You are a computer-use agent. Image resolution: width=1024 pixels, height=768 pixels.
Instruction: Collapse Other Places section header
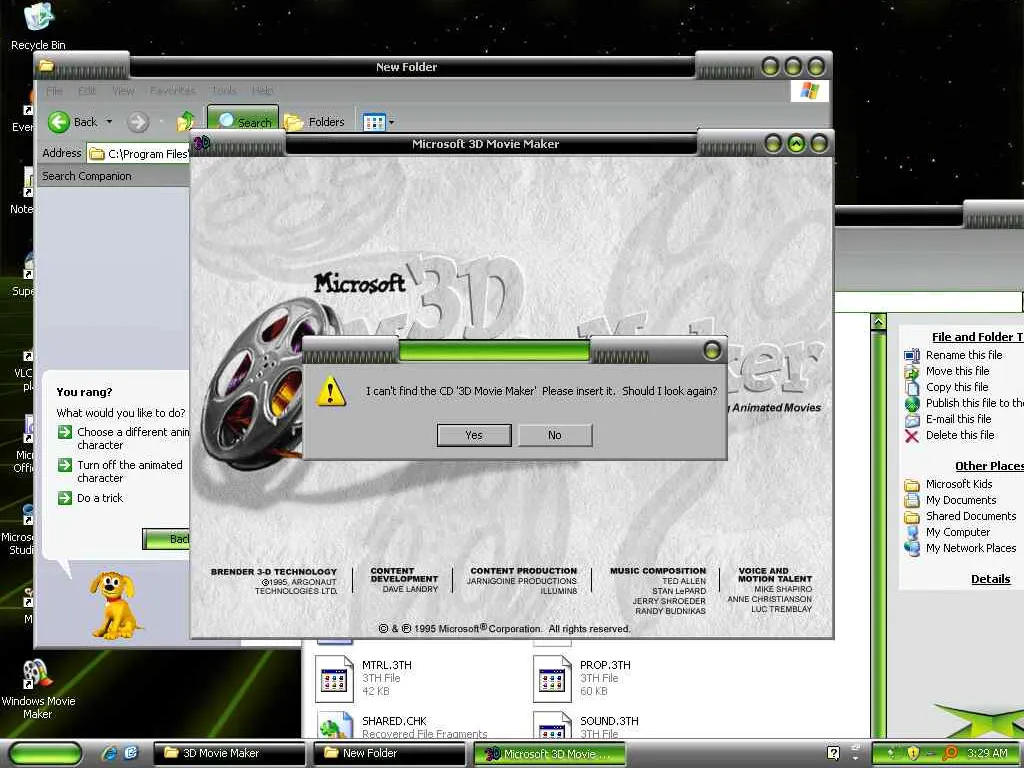click(x=989, y=466)
